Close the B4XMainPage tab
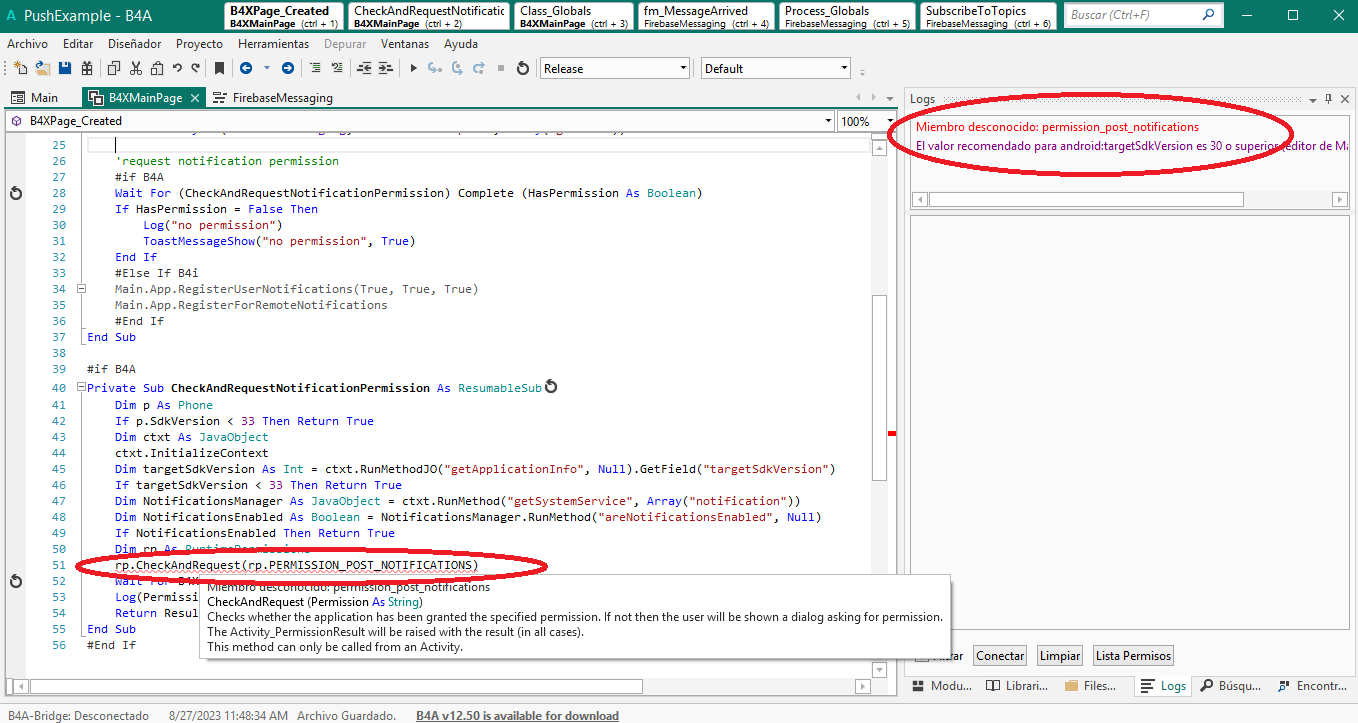Viewport: 1358px width, 723px height. [195, 98]
